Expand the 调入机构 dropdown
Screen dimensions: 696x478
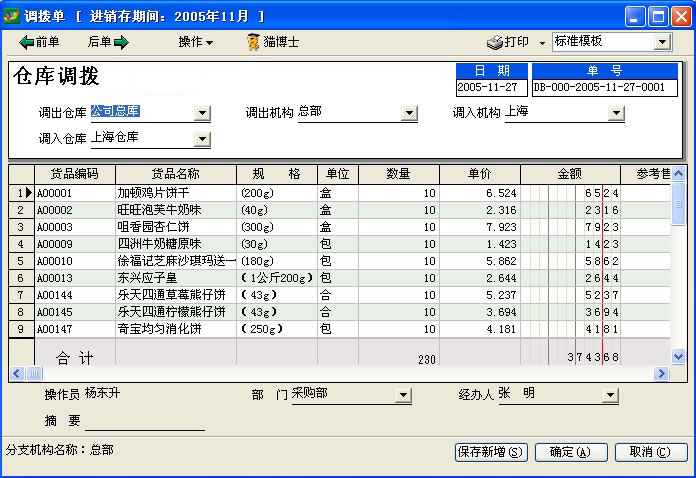point(616,113)
